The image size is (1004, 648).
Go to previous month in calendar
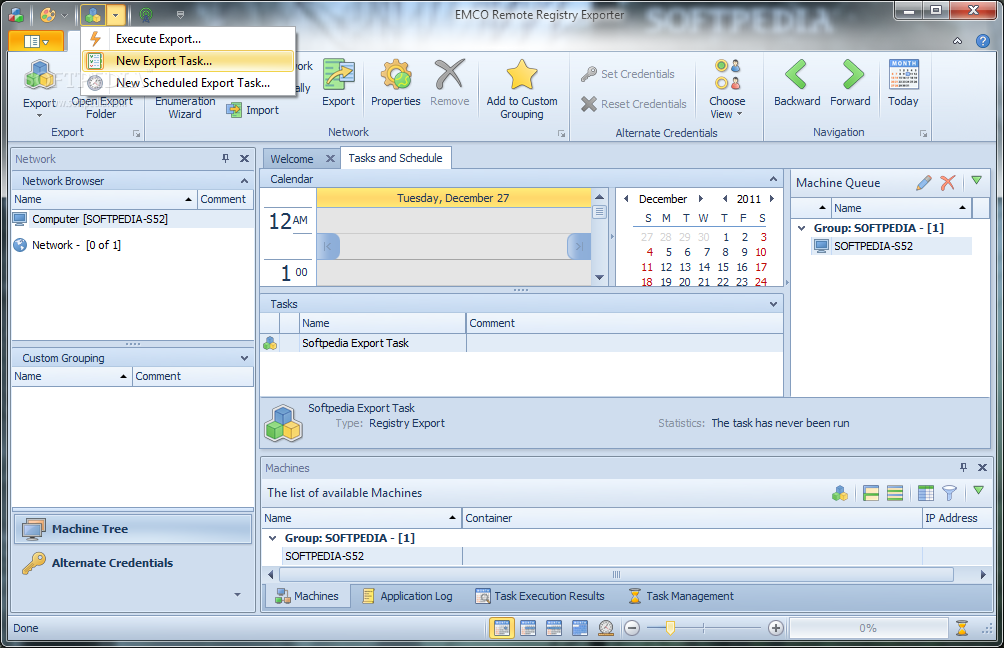[x=626, y=199]
